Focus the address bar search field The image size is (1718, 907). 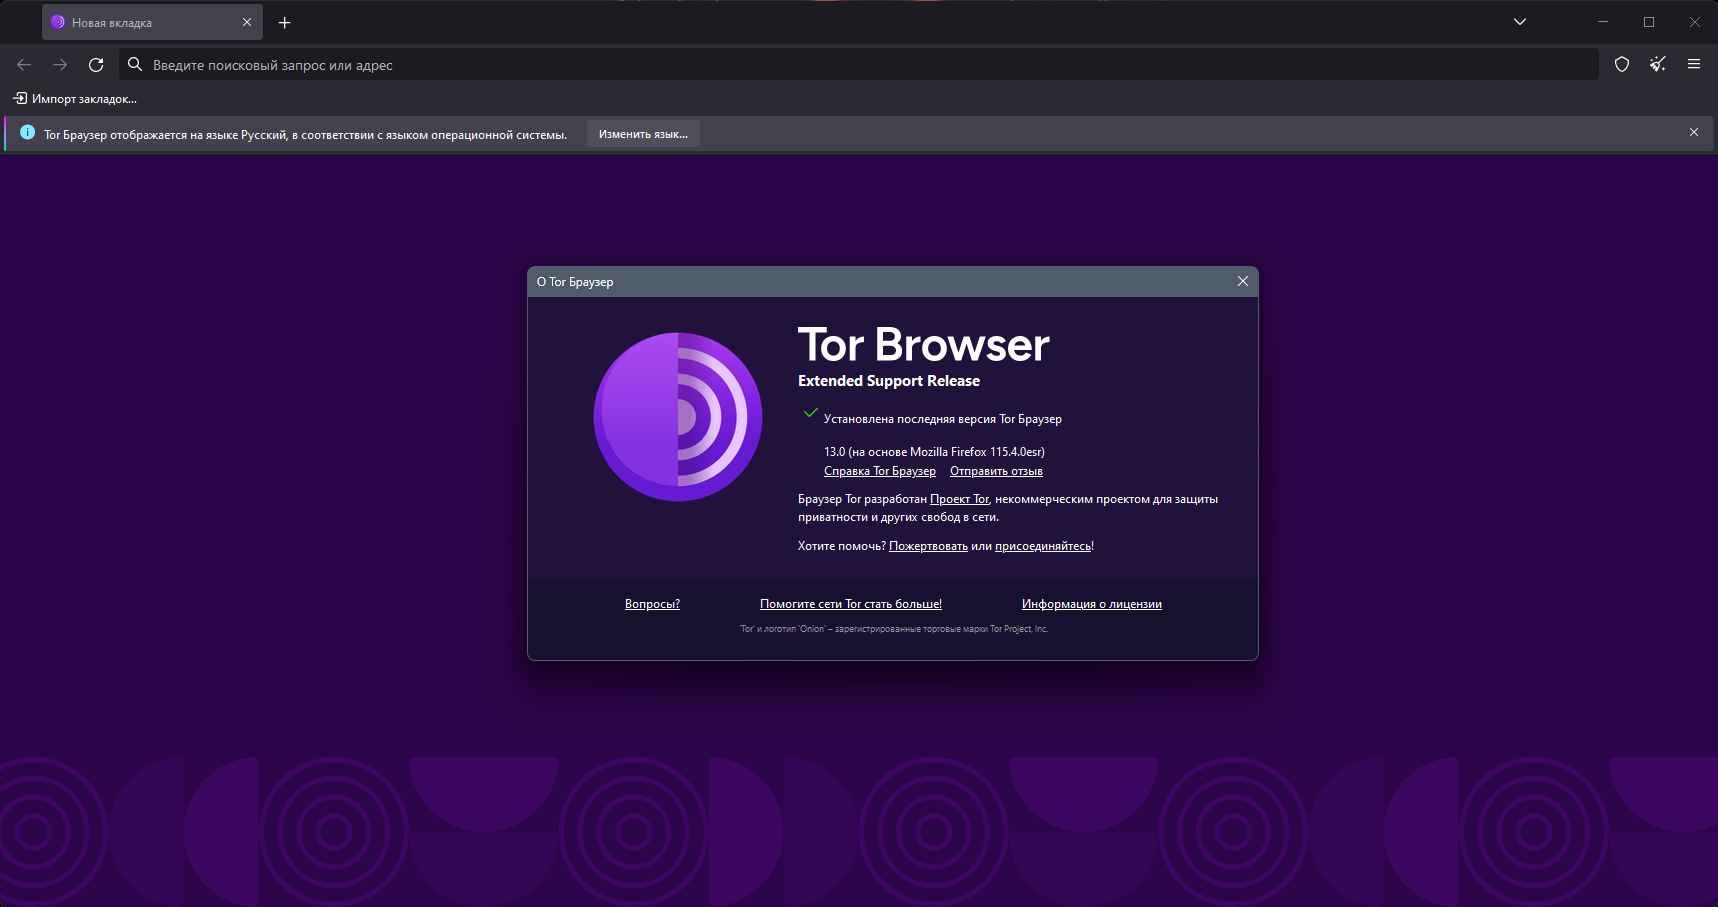859,65
